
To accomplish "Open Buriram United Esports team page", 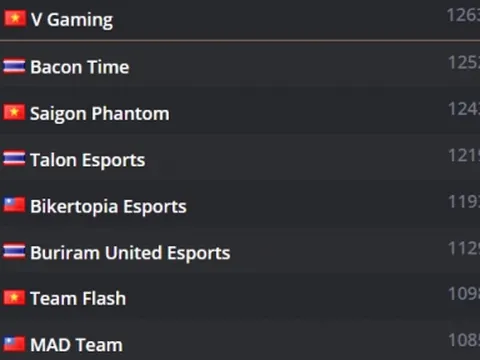I will point(130,253).
